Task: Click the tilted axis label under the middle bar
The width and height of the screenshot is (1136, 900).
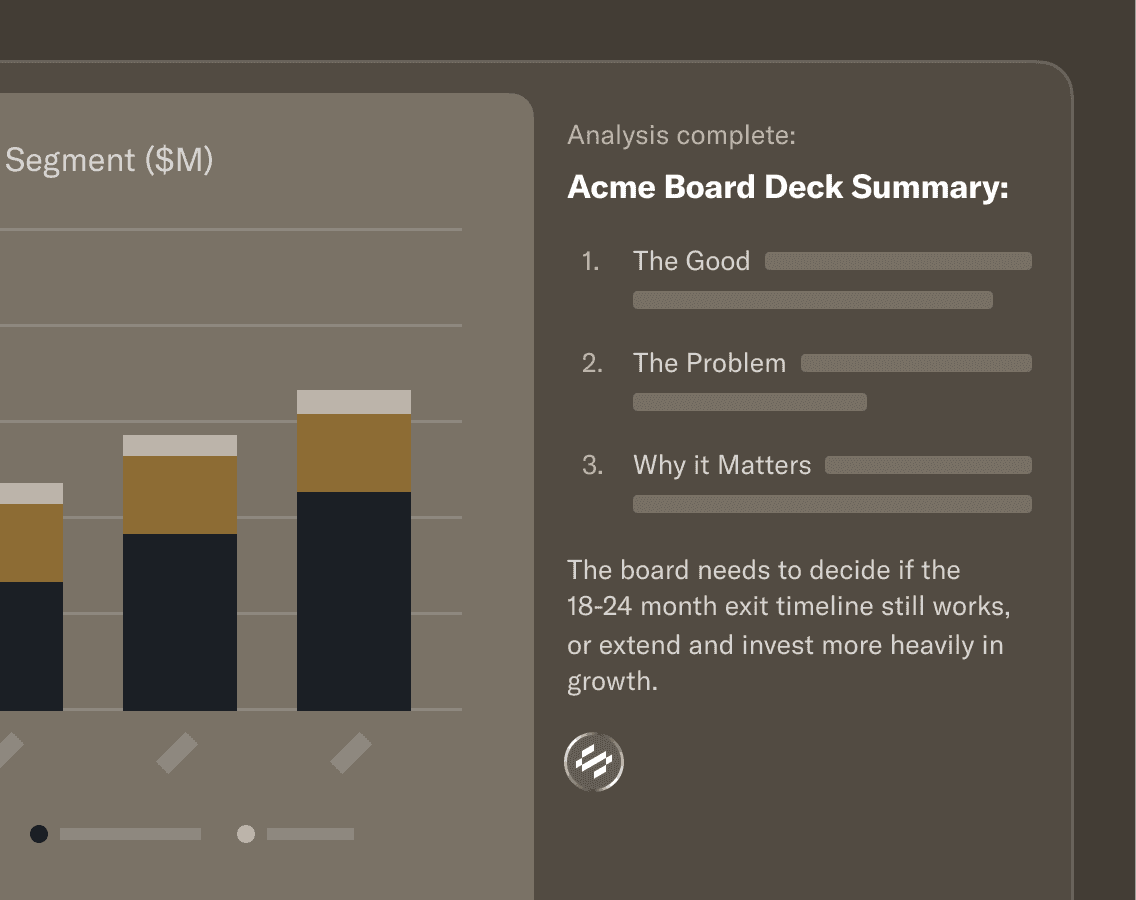Action: tap(178, 752)
